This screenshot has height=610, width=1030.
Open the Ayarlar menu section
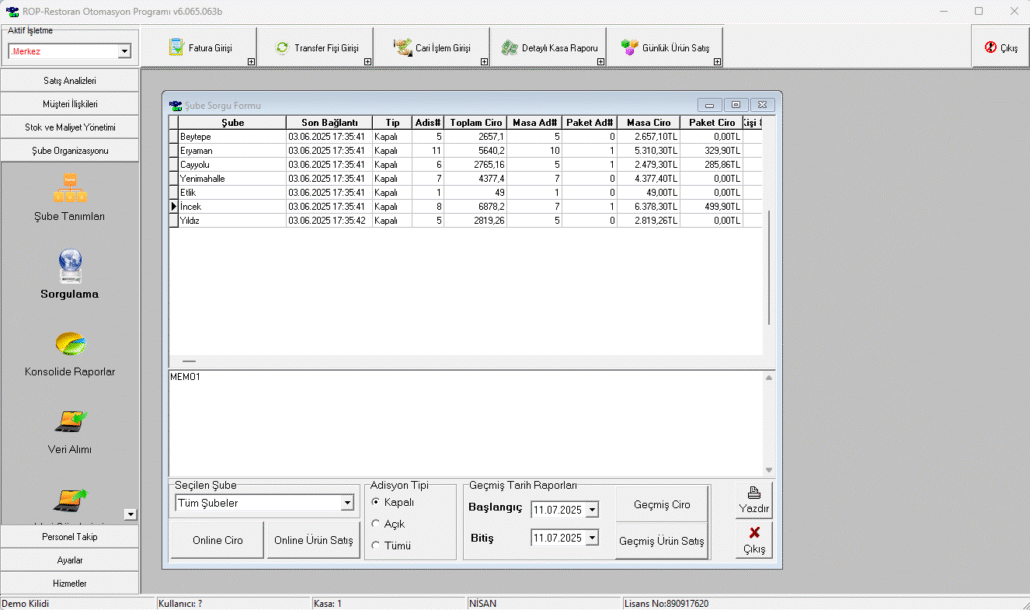[70, 560]
